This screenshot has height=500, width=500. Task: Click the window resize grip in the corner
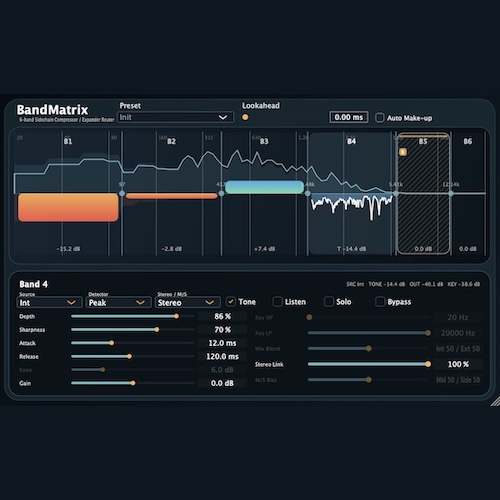(x=495, y=401)
